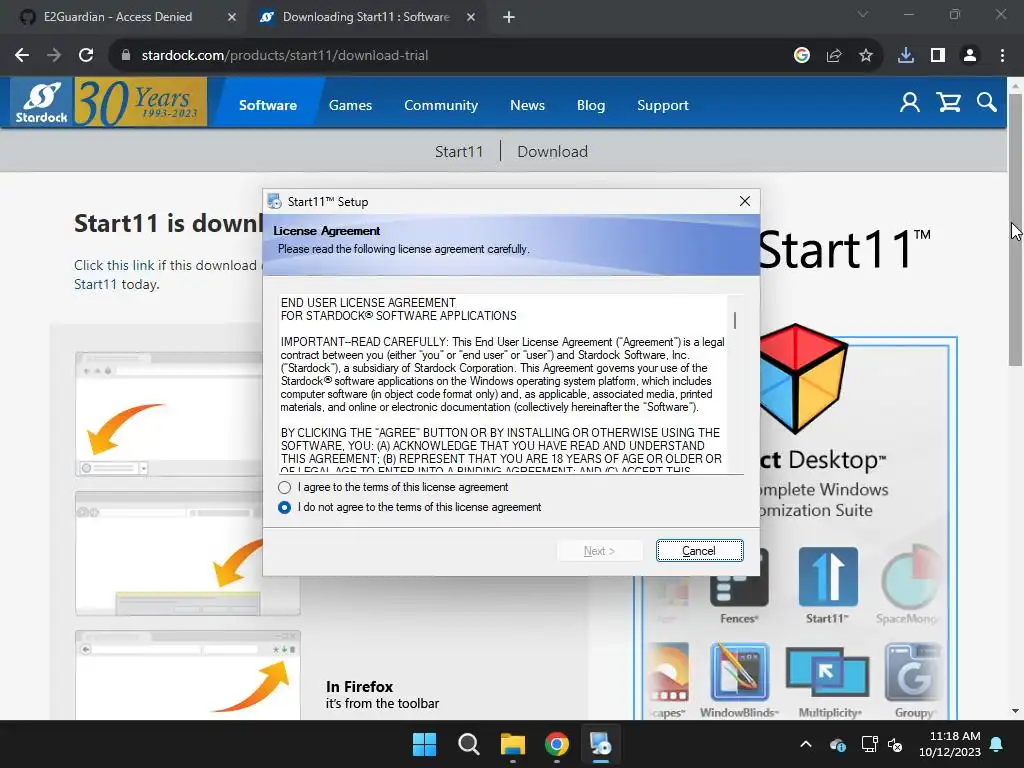Close the Downloading Start11 tab
This screenshot has height=768, width=1024.
tap(471, 17)
